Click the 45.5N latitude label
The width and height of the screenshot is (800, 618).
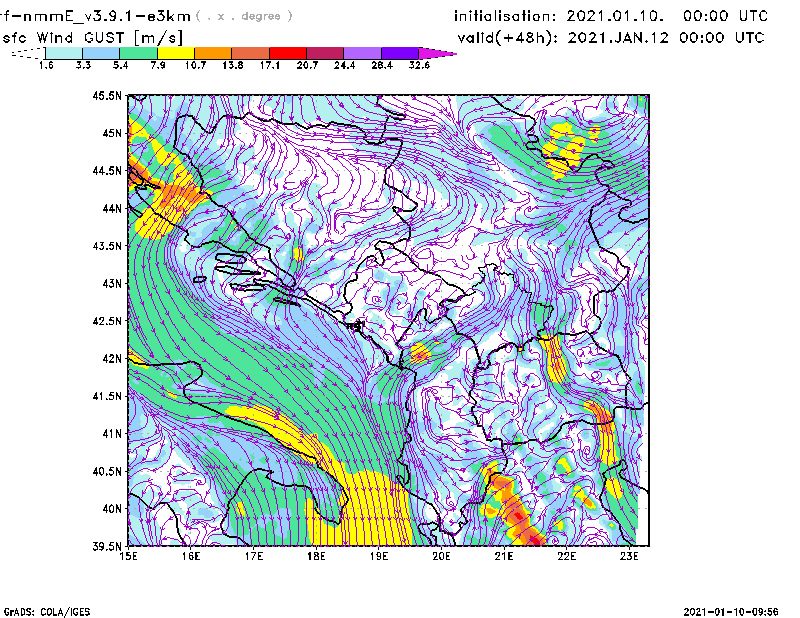107,95
